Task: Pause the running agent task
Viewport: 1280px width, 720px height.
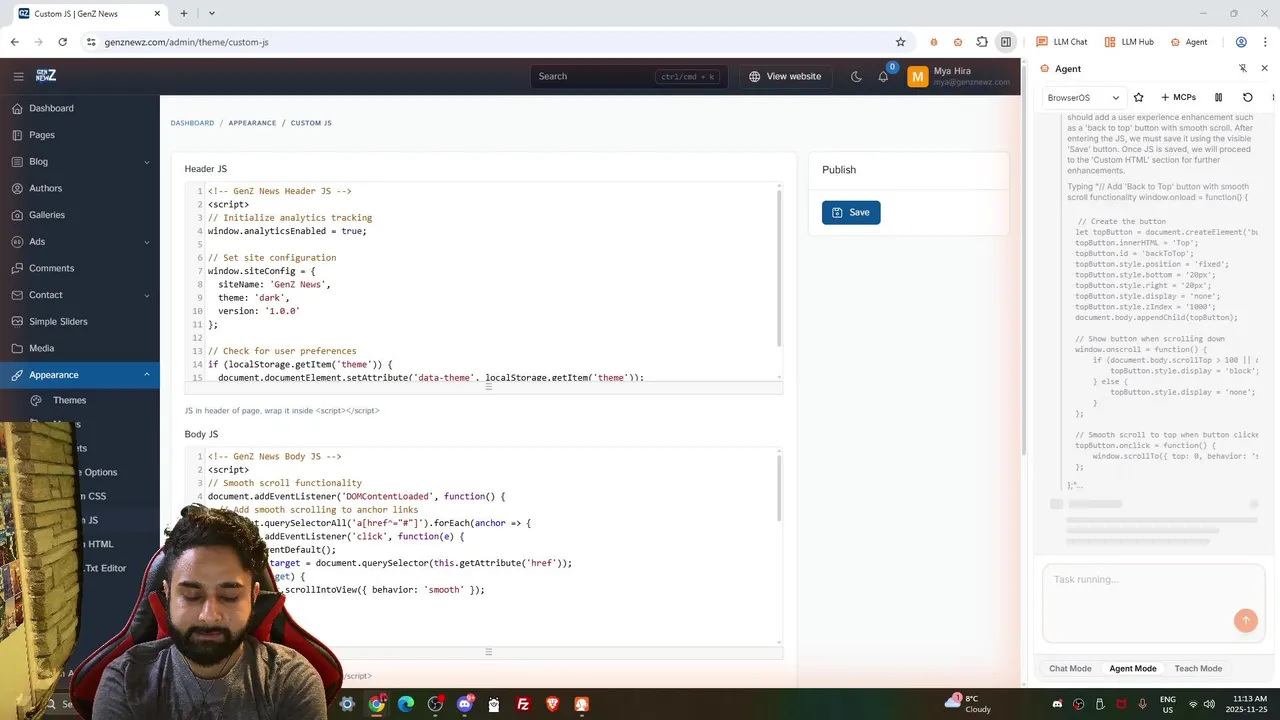Action: click(x=1218, y=98)
